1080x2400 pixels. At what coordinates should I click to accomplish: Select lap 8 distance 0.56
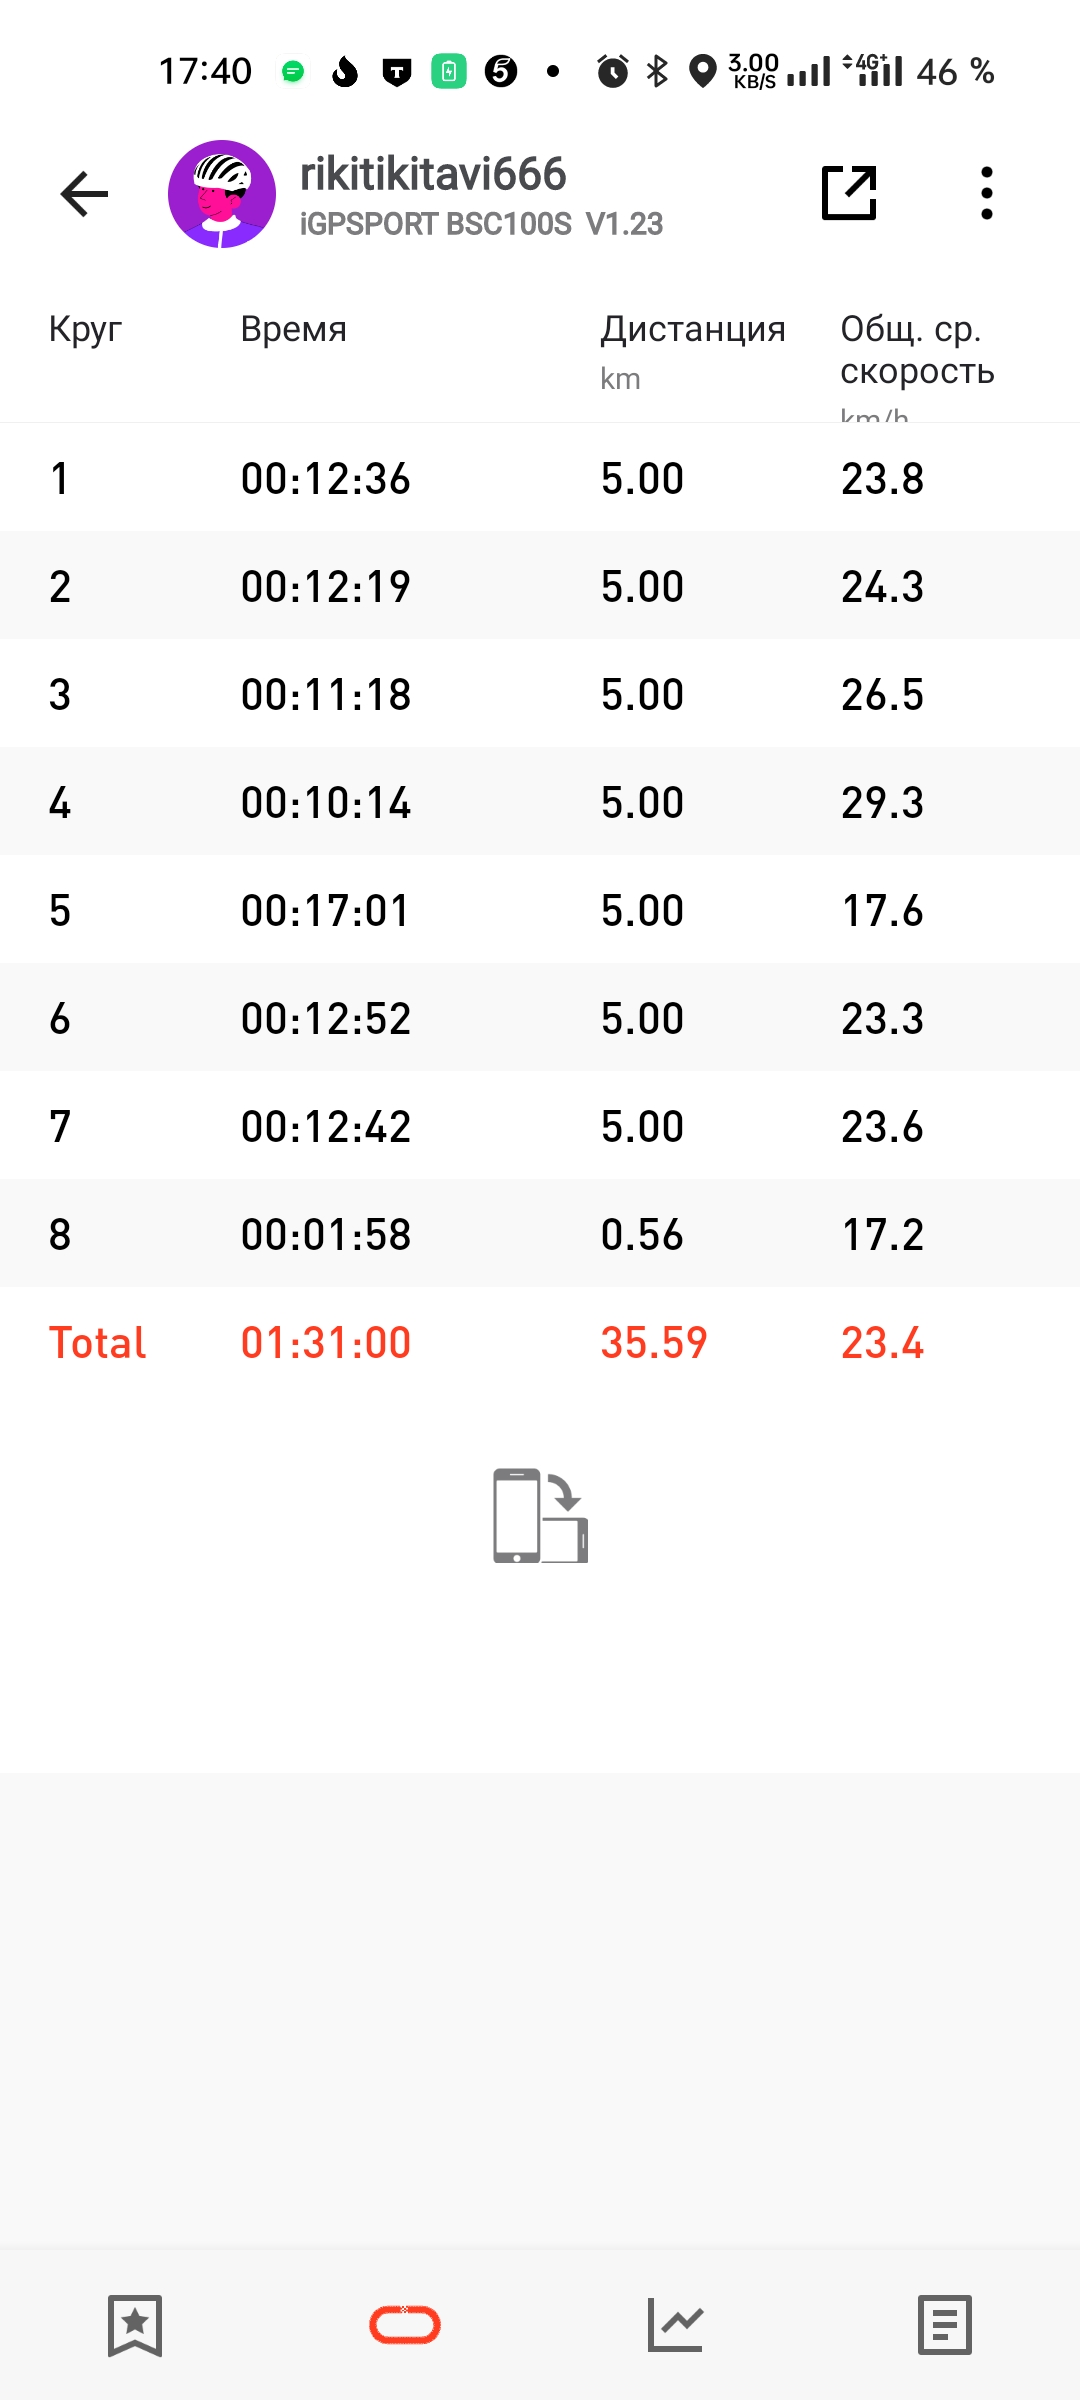click(642, 1235)
